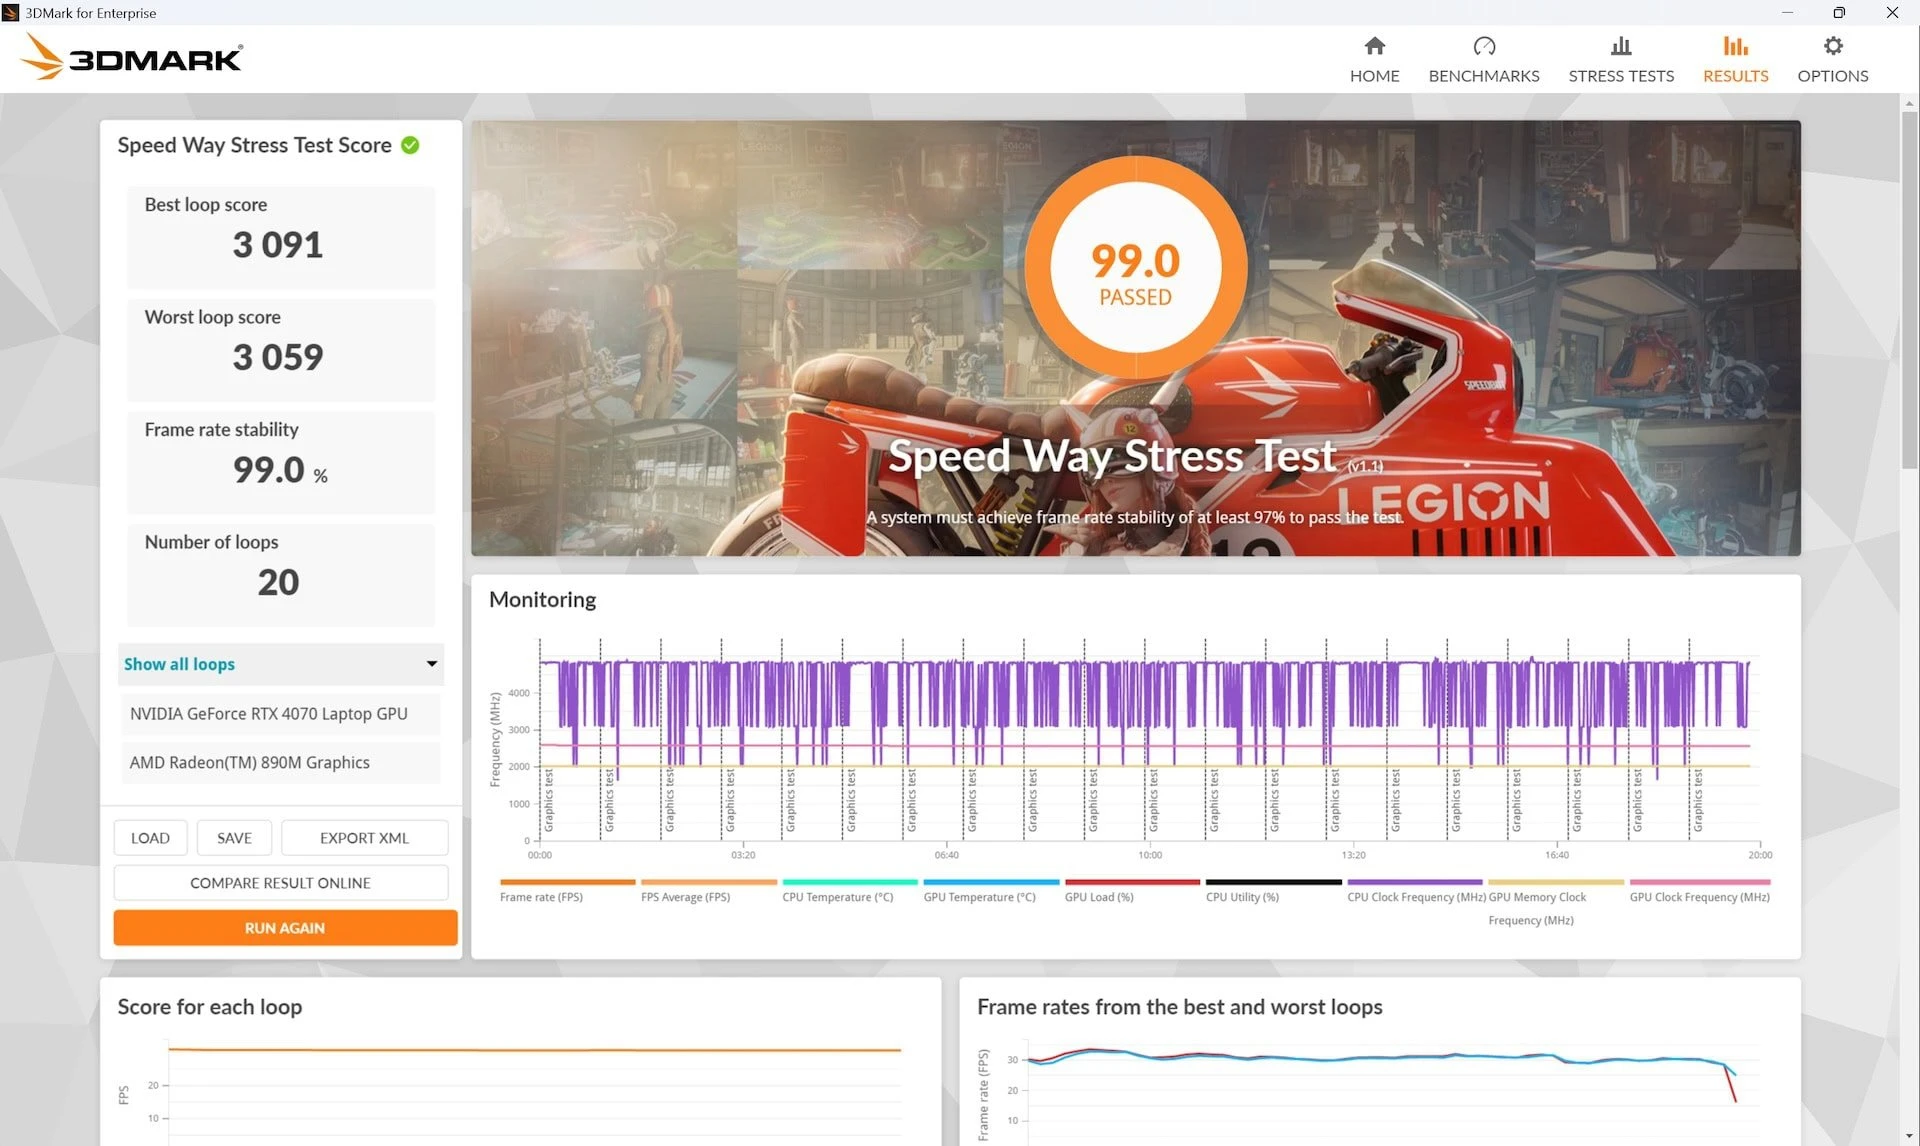Click COMPARE RESULT ONLINE
This screenshot has width=1920, height=1146.
coord(280,883)
